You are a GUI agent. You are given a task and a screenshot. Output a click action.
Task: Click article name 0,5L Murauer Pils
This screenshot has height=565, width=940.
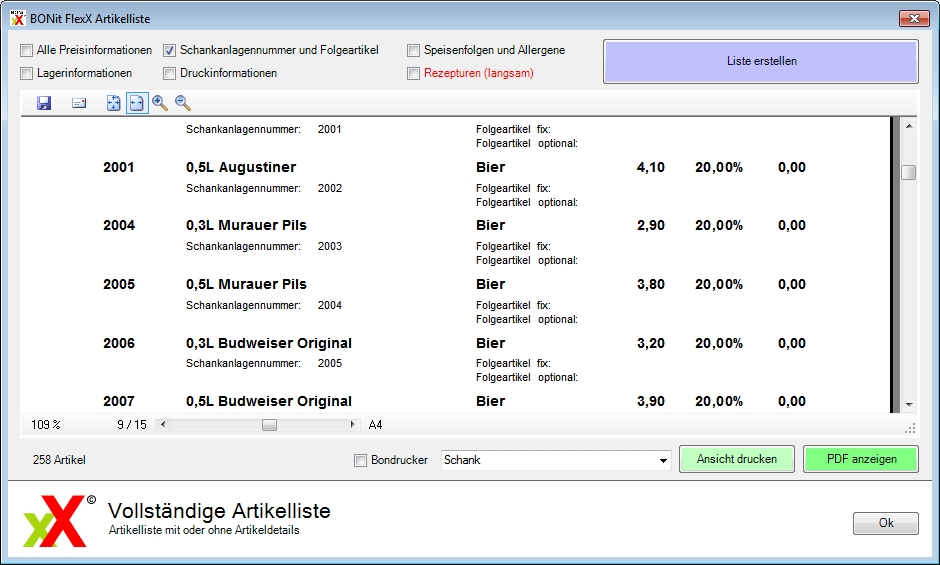pos(246,284)
